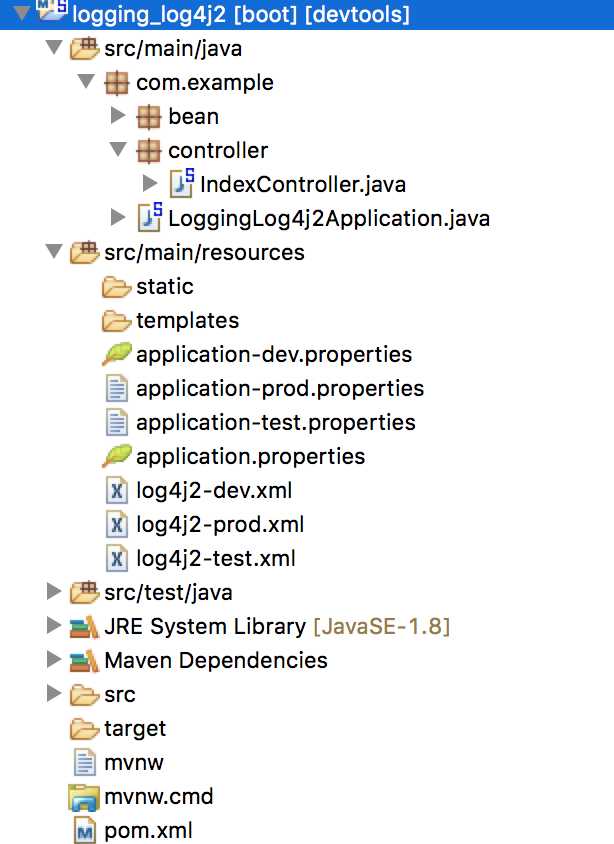The image size is (614, 844).
Task: Select JRE System Library [JavaSE-1.8] label
Action: (x=277, y=627)
